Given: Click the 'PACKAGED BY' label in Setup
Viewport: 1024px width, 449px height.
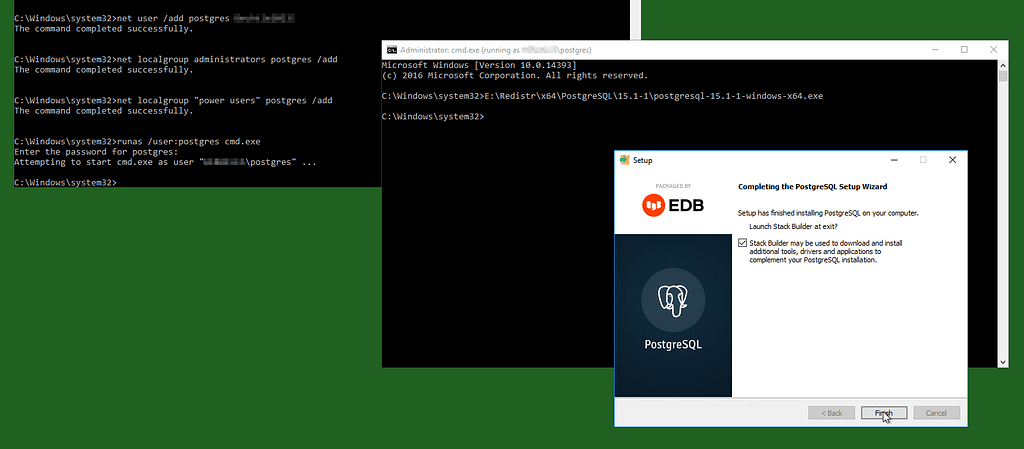Looking at the screenshot, I should coord(673,186).
